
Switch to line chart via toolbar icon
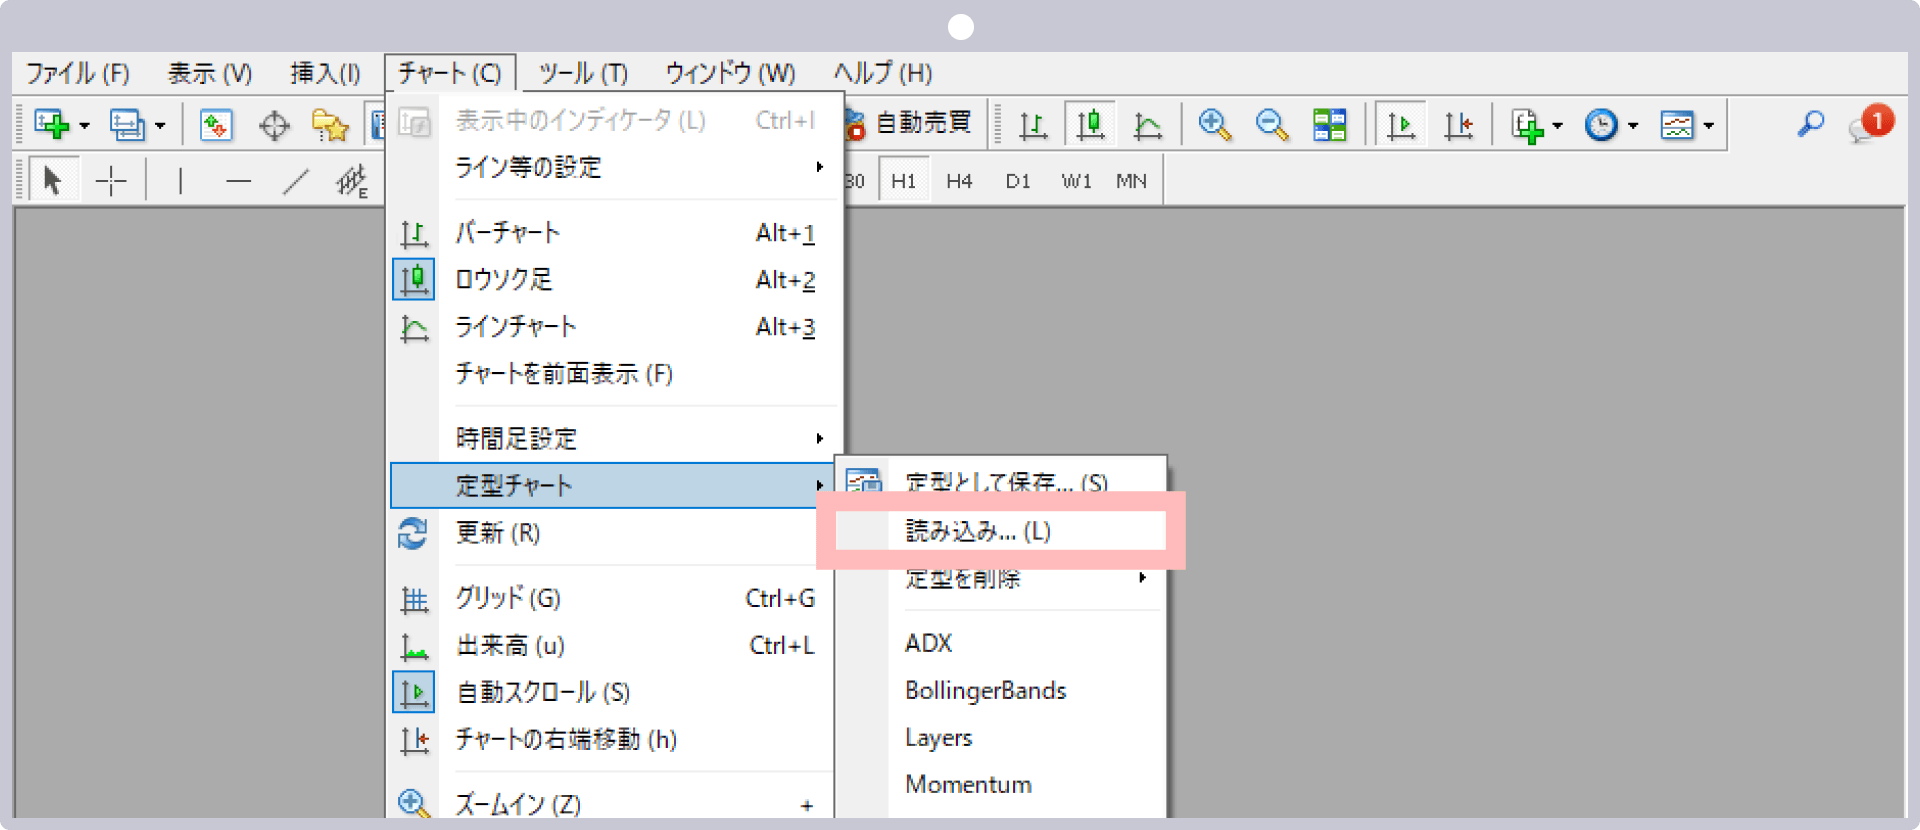(1148, 125)
